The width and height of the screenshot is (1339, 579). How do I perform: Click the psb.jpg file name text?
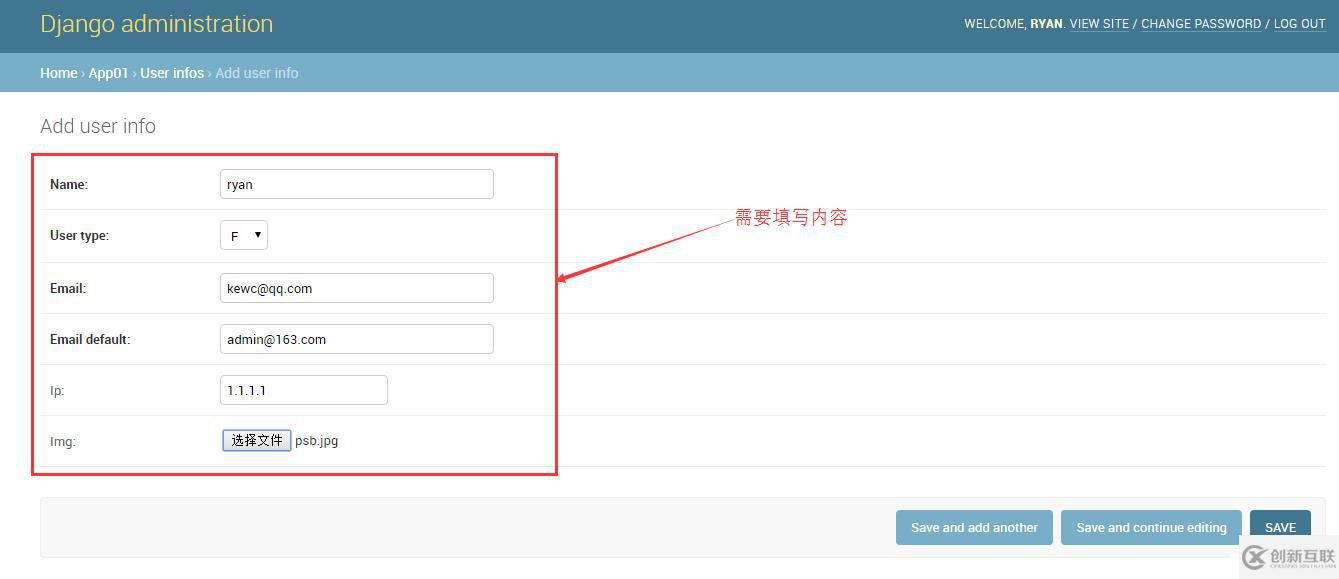(316, 441)
